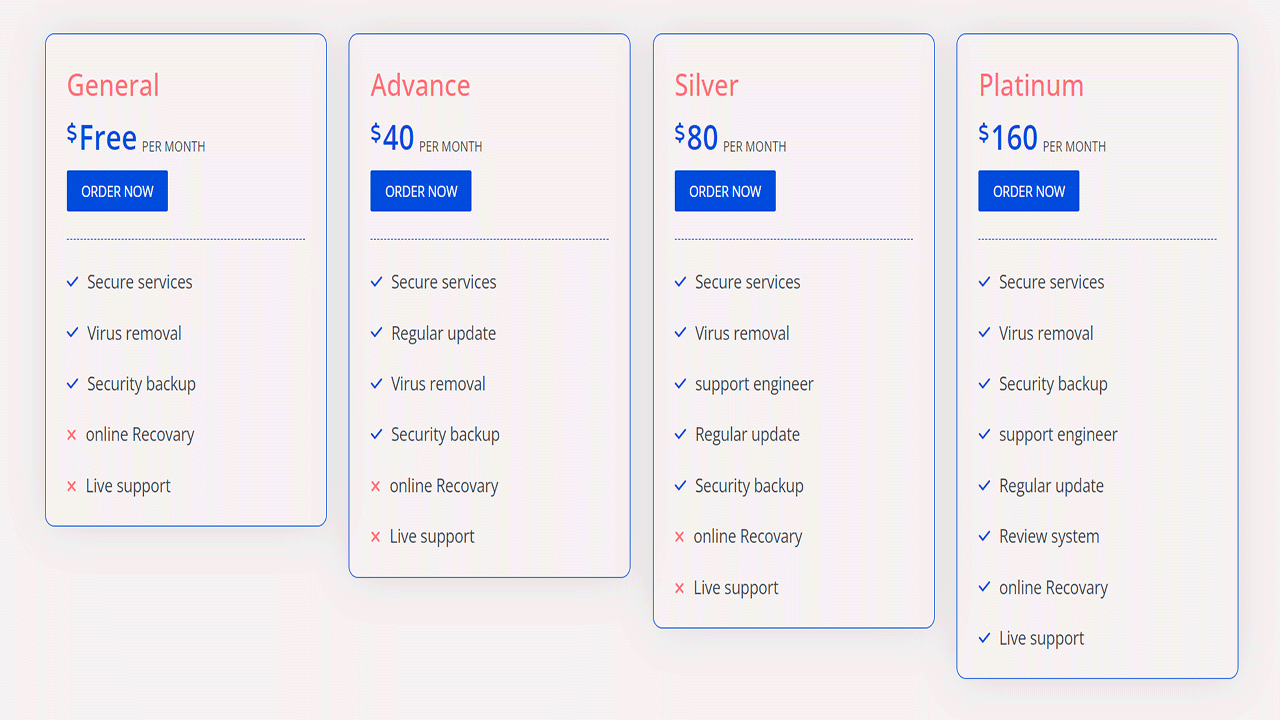
Task: Click the red cross next to Live support in Silver
Action: 680,587
